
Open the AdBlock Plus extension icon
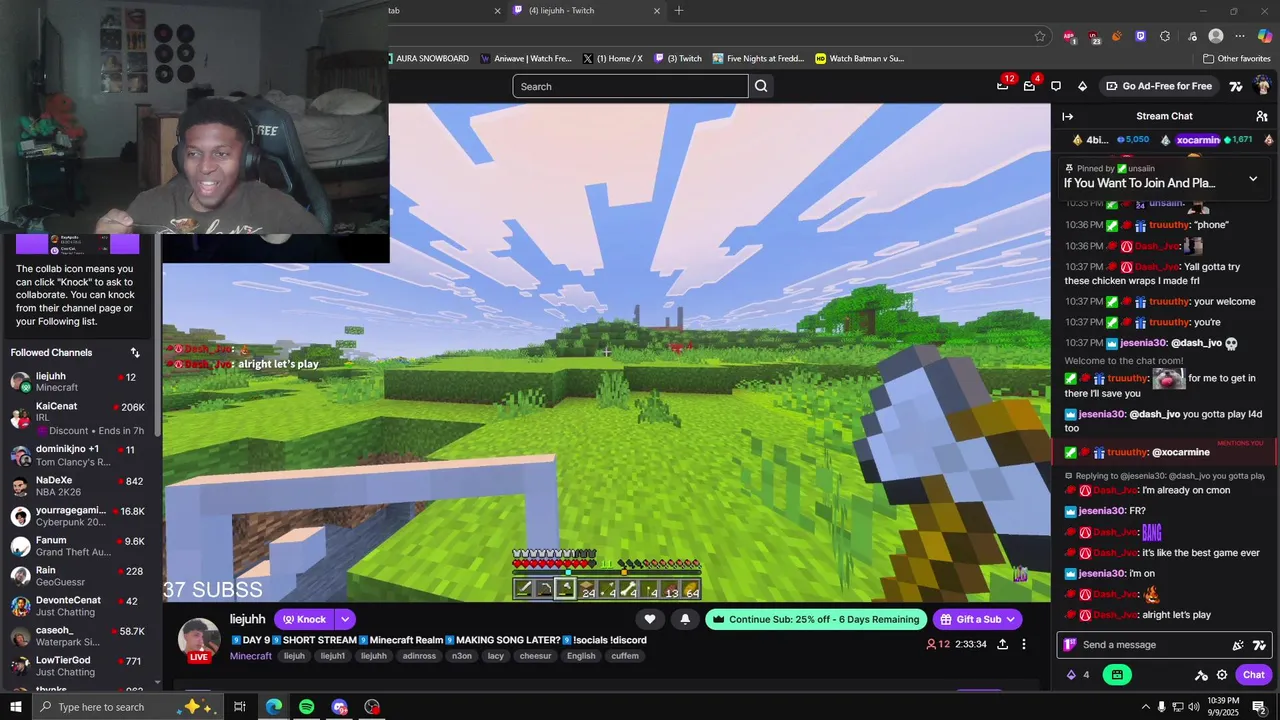point(1069,36)
